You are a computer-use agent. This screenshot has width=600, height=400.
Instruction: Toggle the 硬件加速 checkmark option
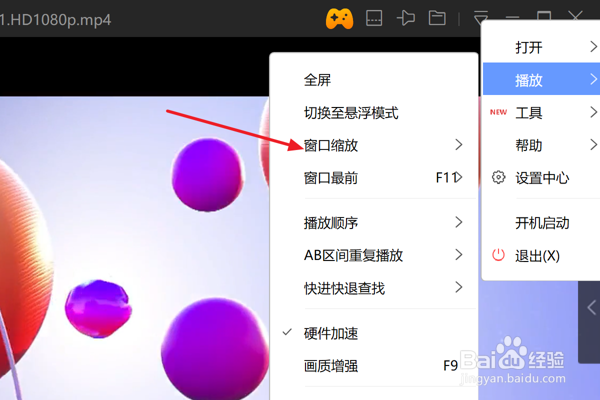[x=374, y=333]
